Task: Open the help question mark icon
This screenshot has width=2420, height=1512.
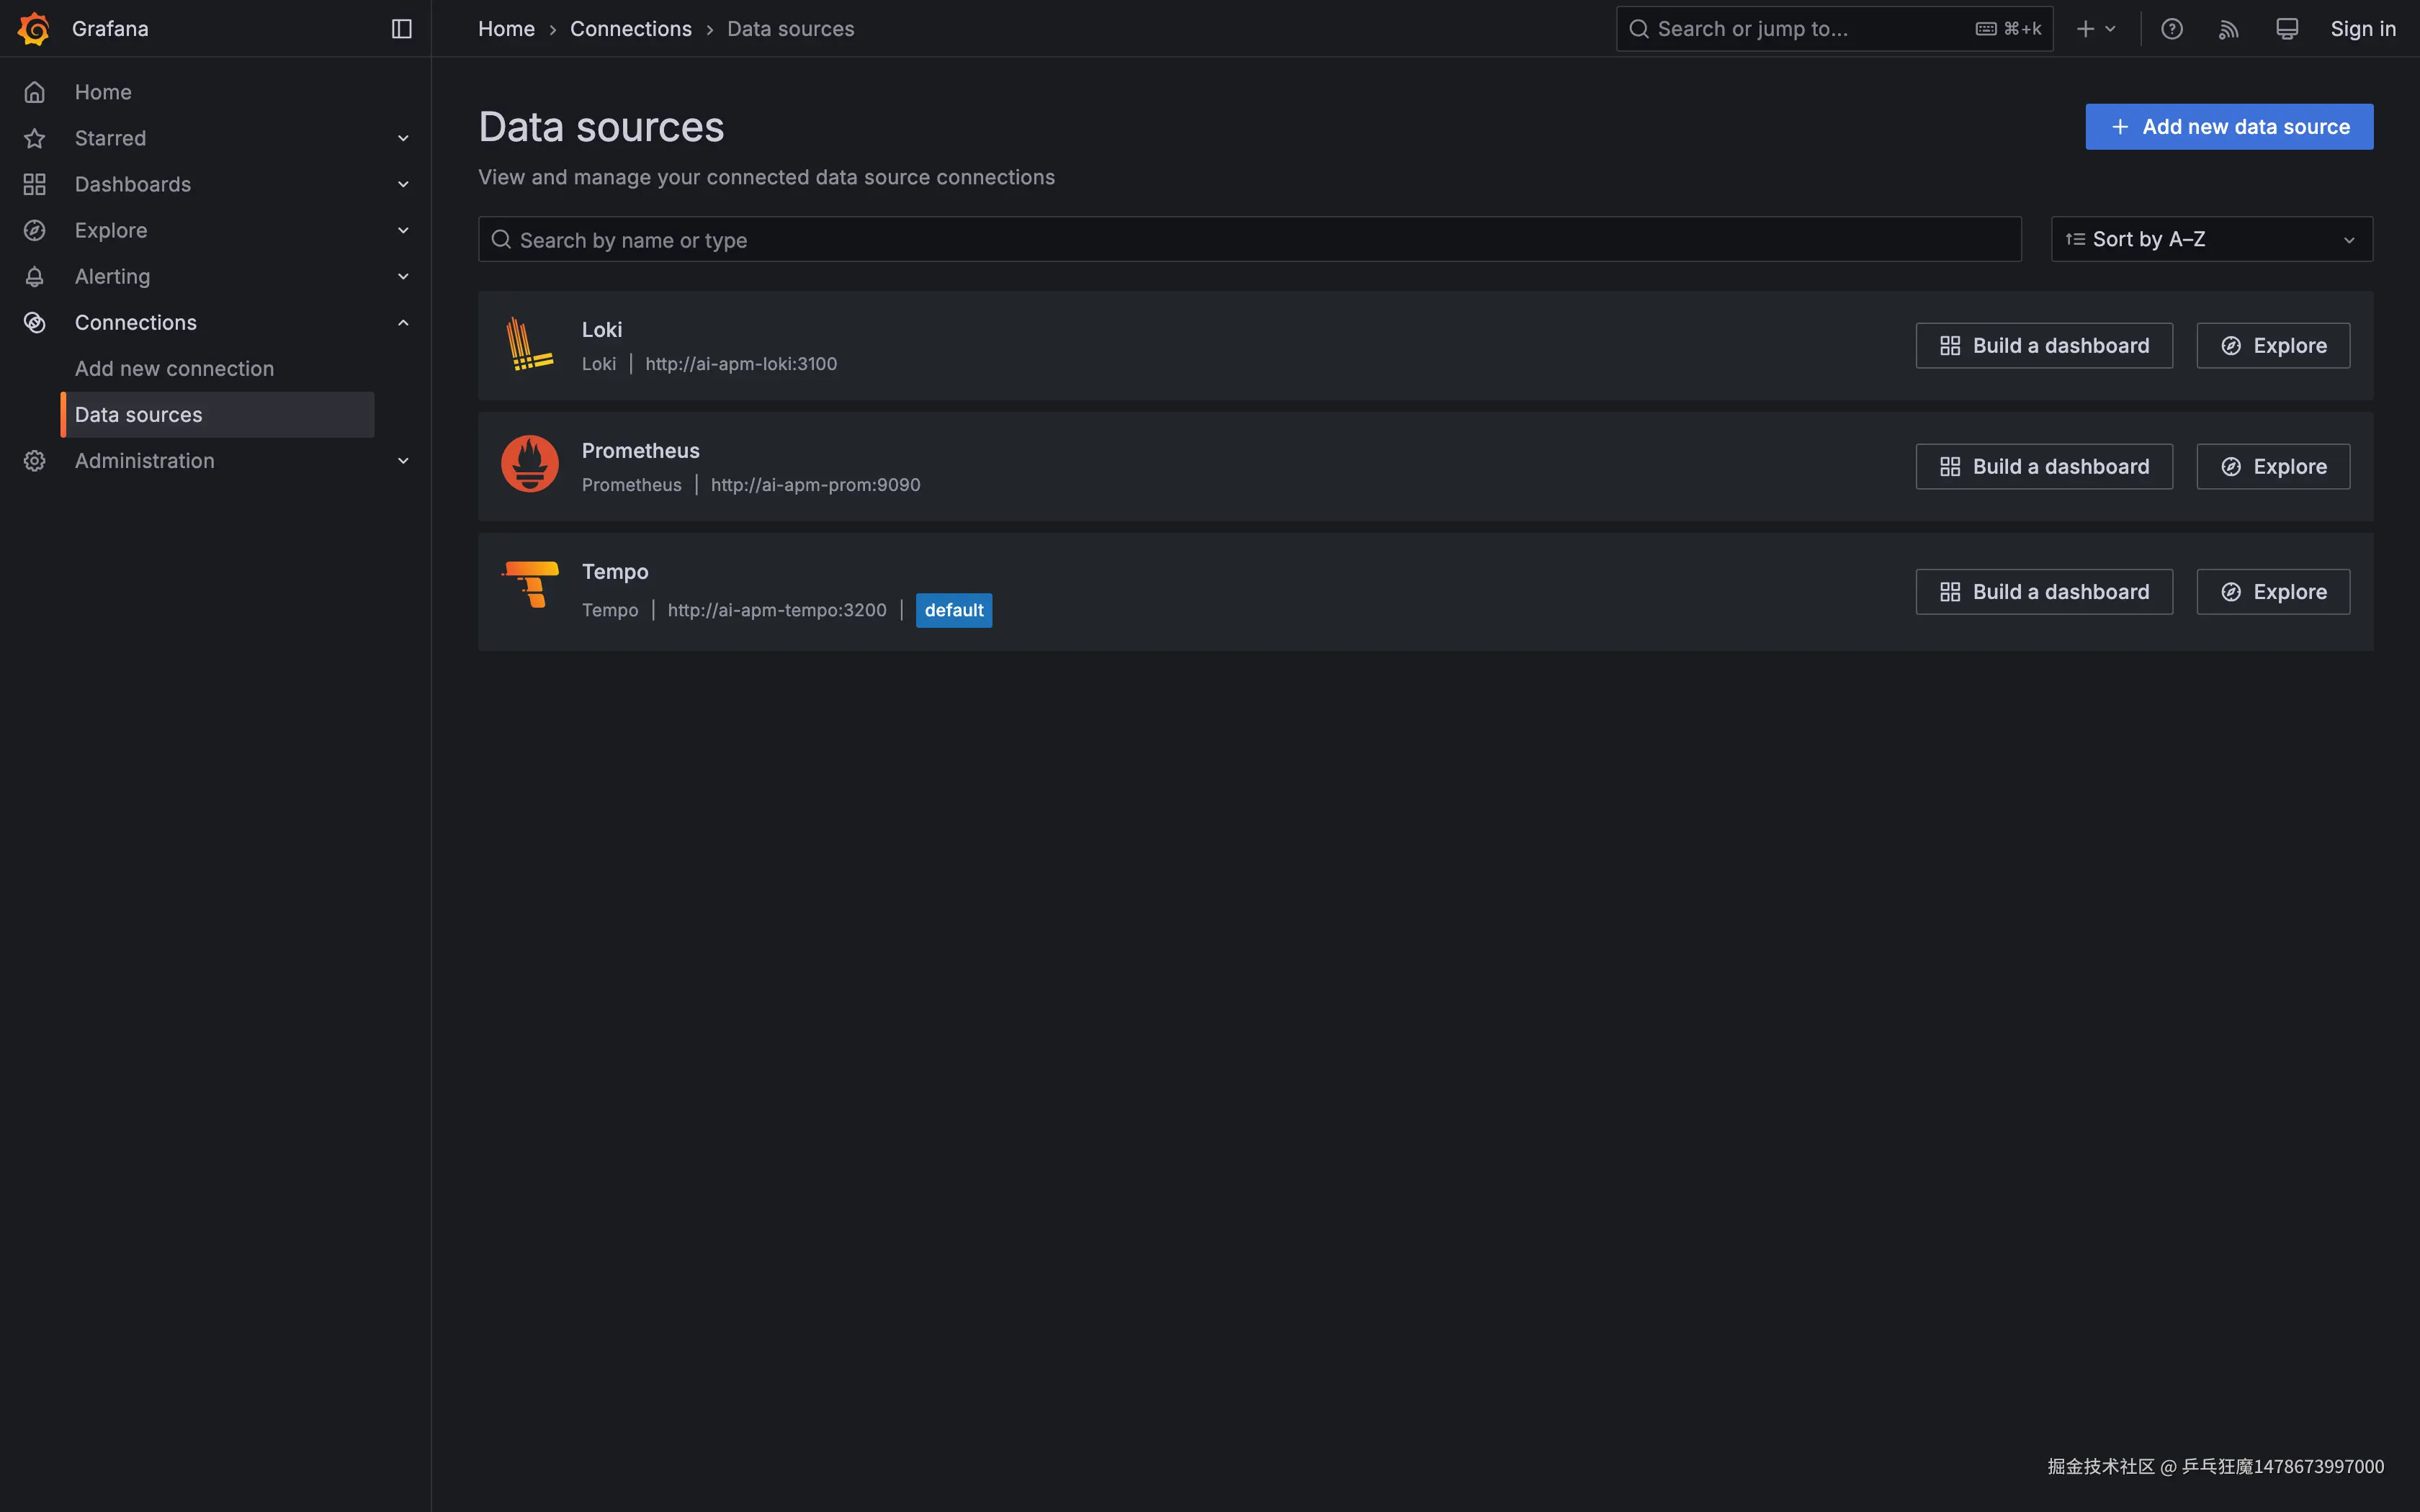Action: 2171,29
